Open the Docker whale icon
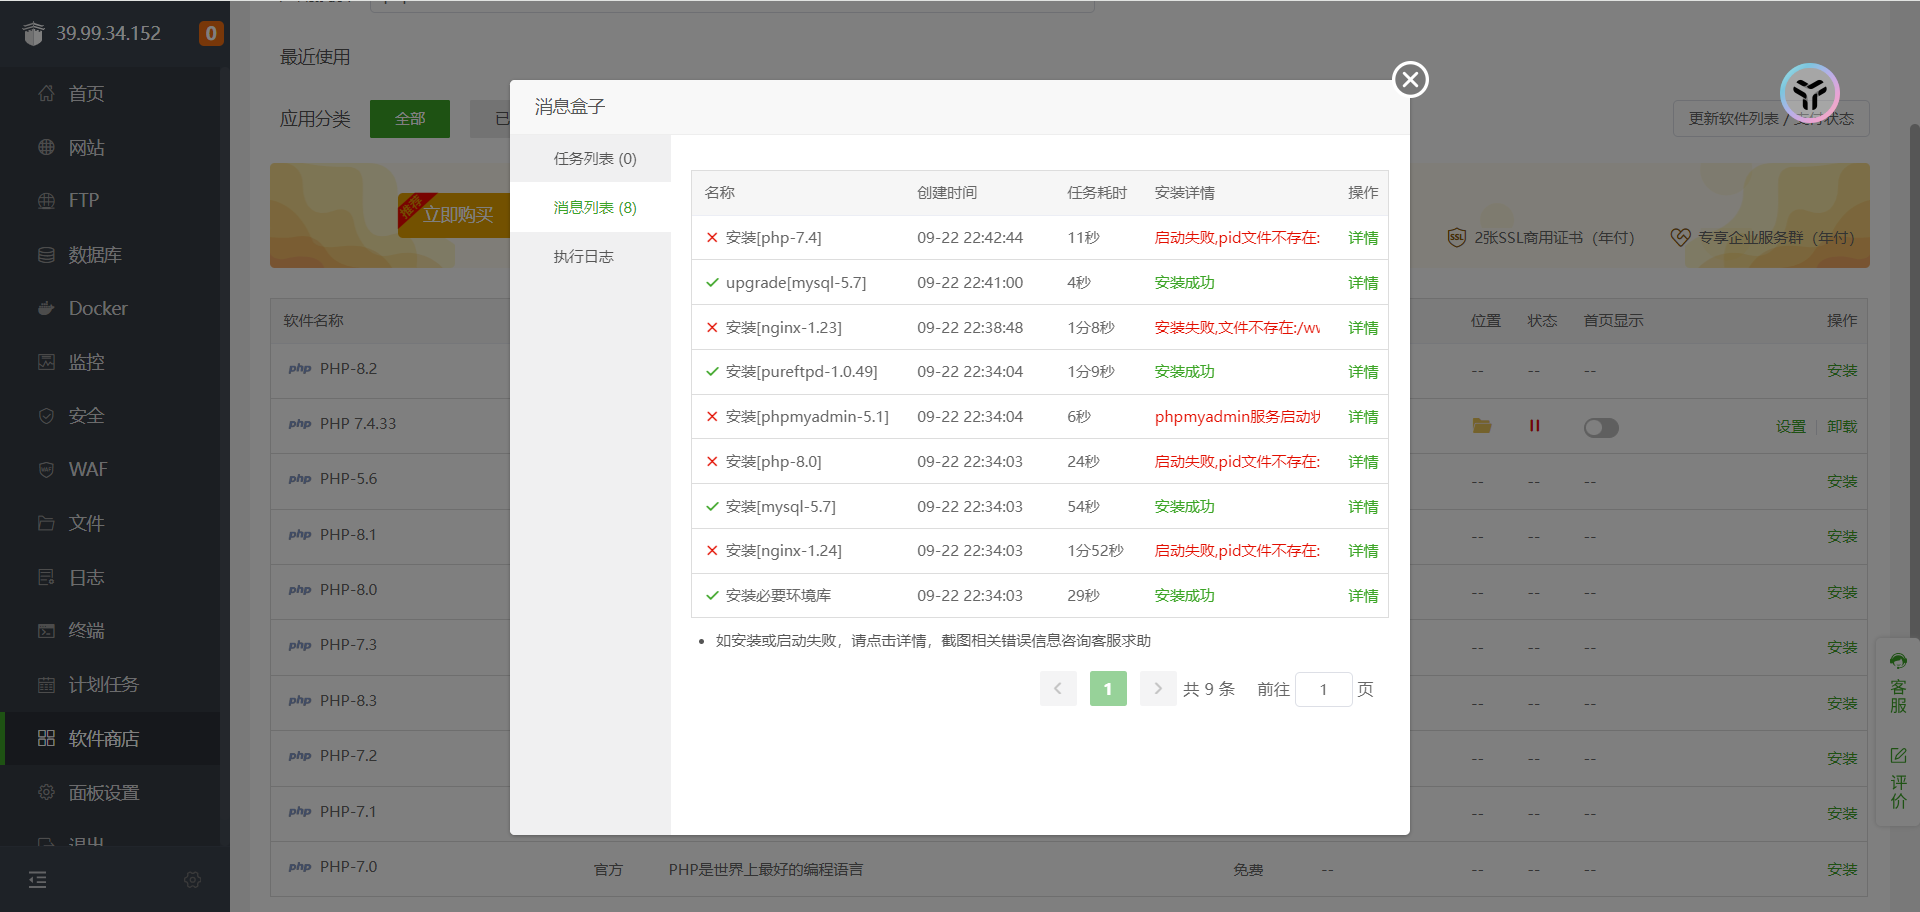The width and height of the screenshot is (1920, 912). pyautogui.click(x=46, y=308)
